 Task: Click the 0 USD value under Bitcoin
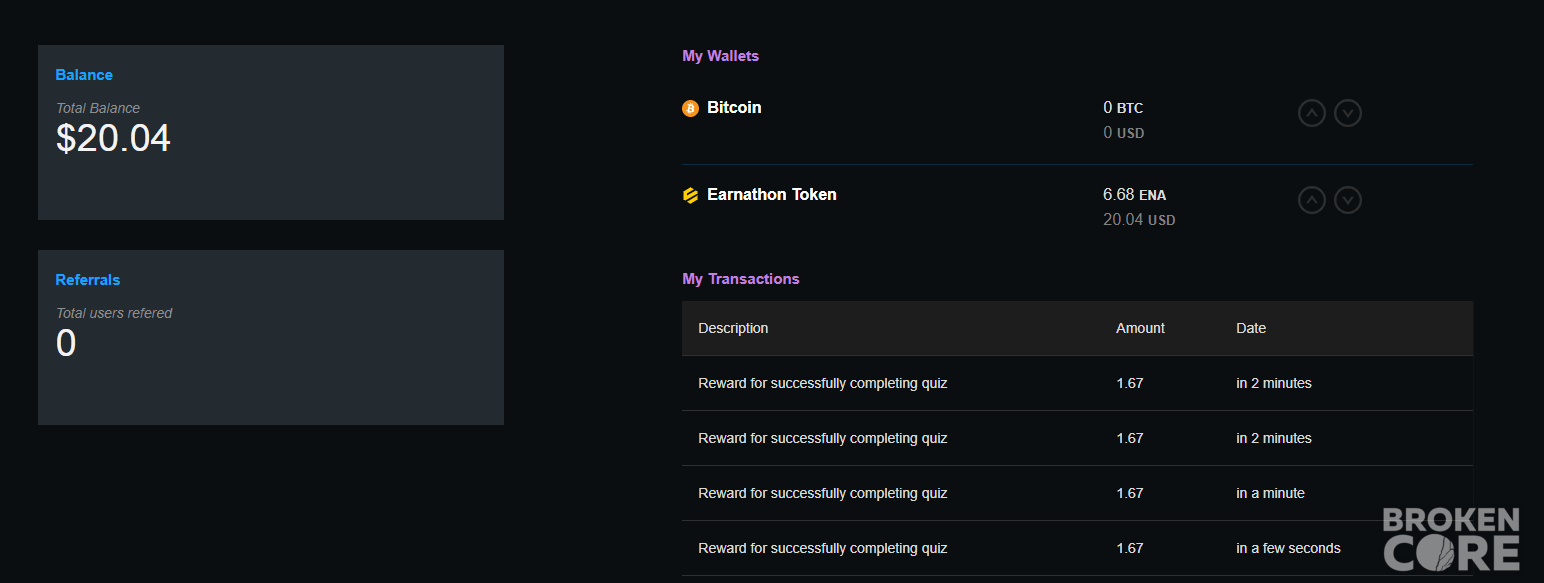click(x=1124, y=132)
